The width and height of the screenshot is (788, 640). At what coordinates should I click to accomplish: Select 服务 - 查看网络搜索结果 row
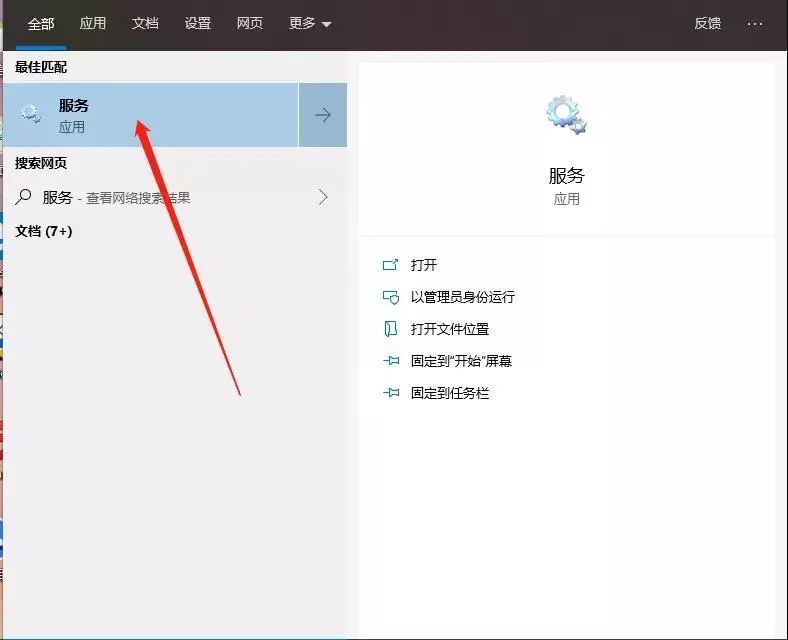[174, 197]
